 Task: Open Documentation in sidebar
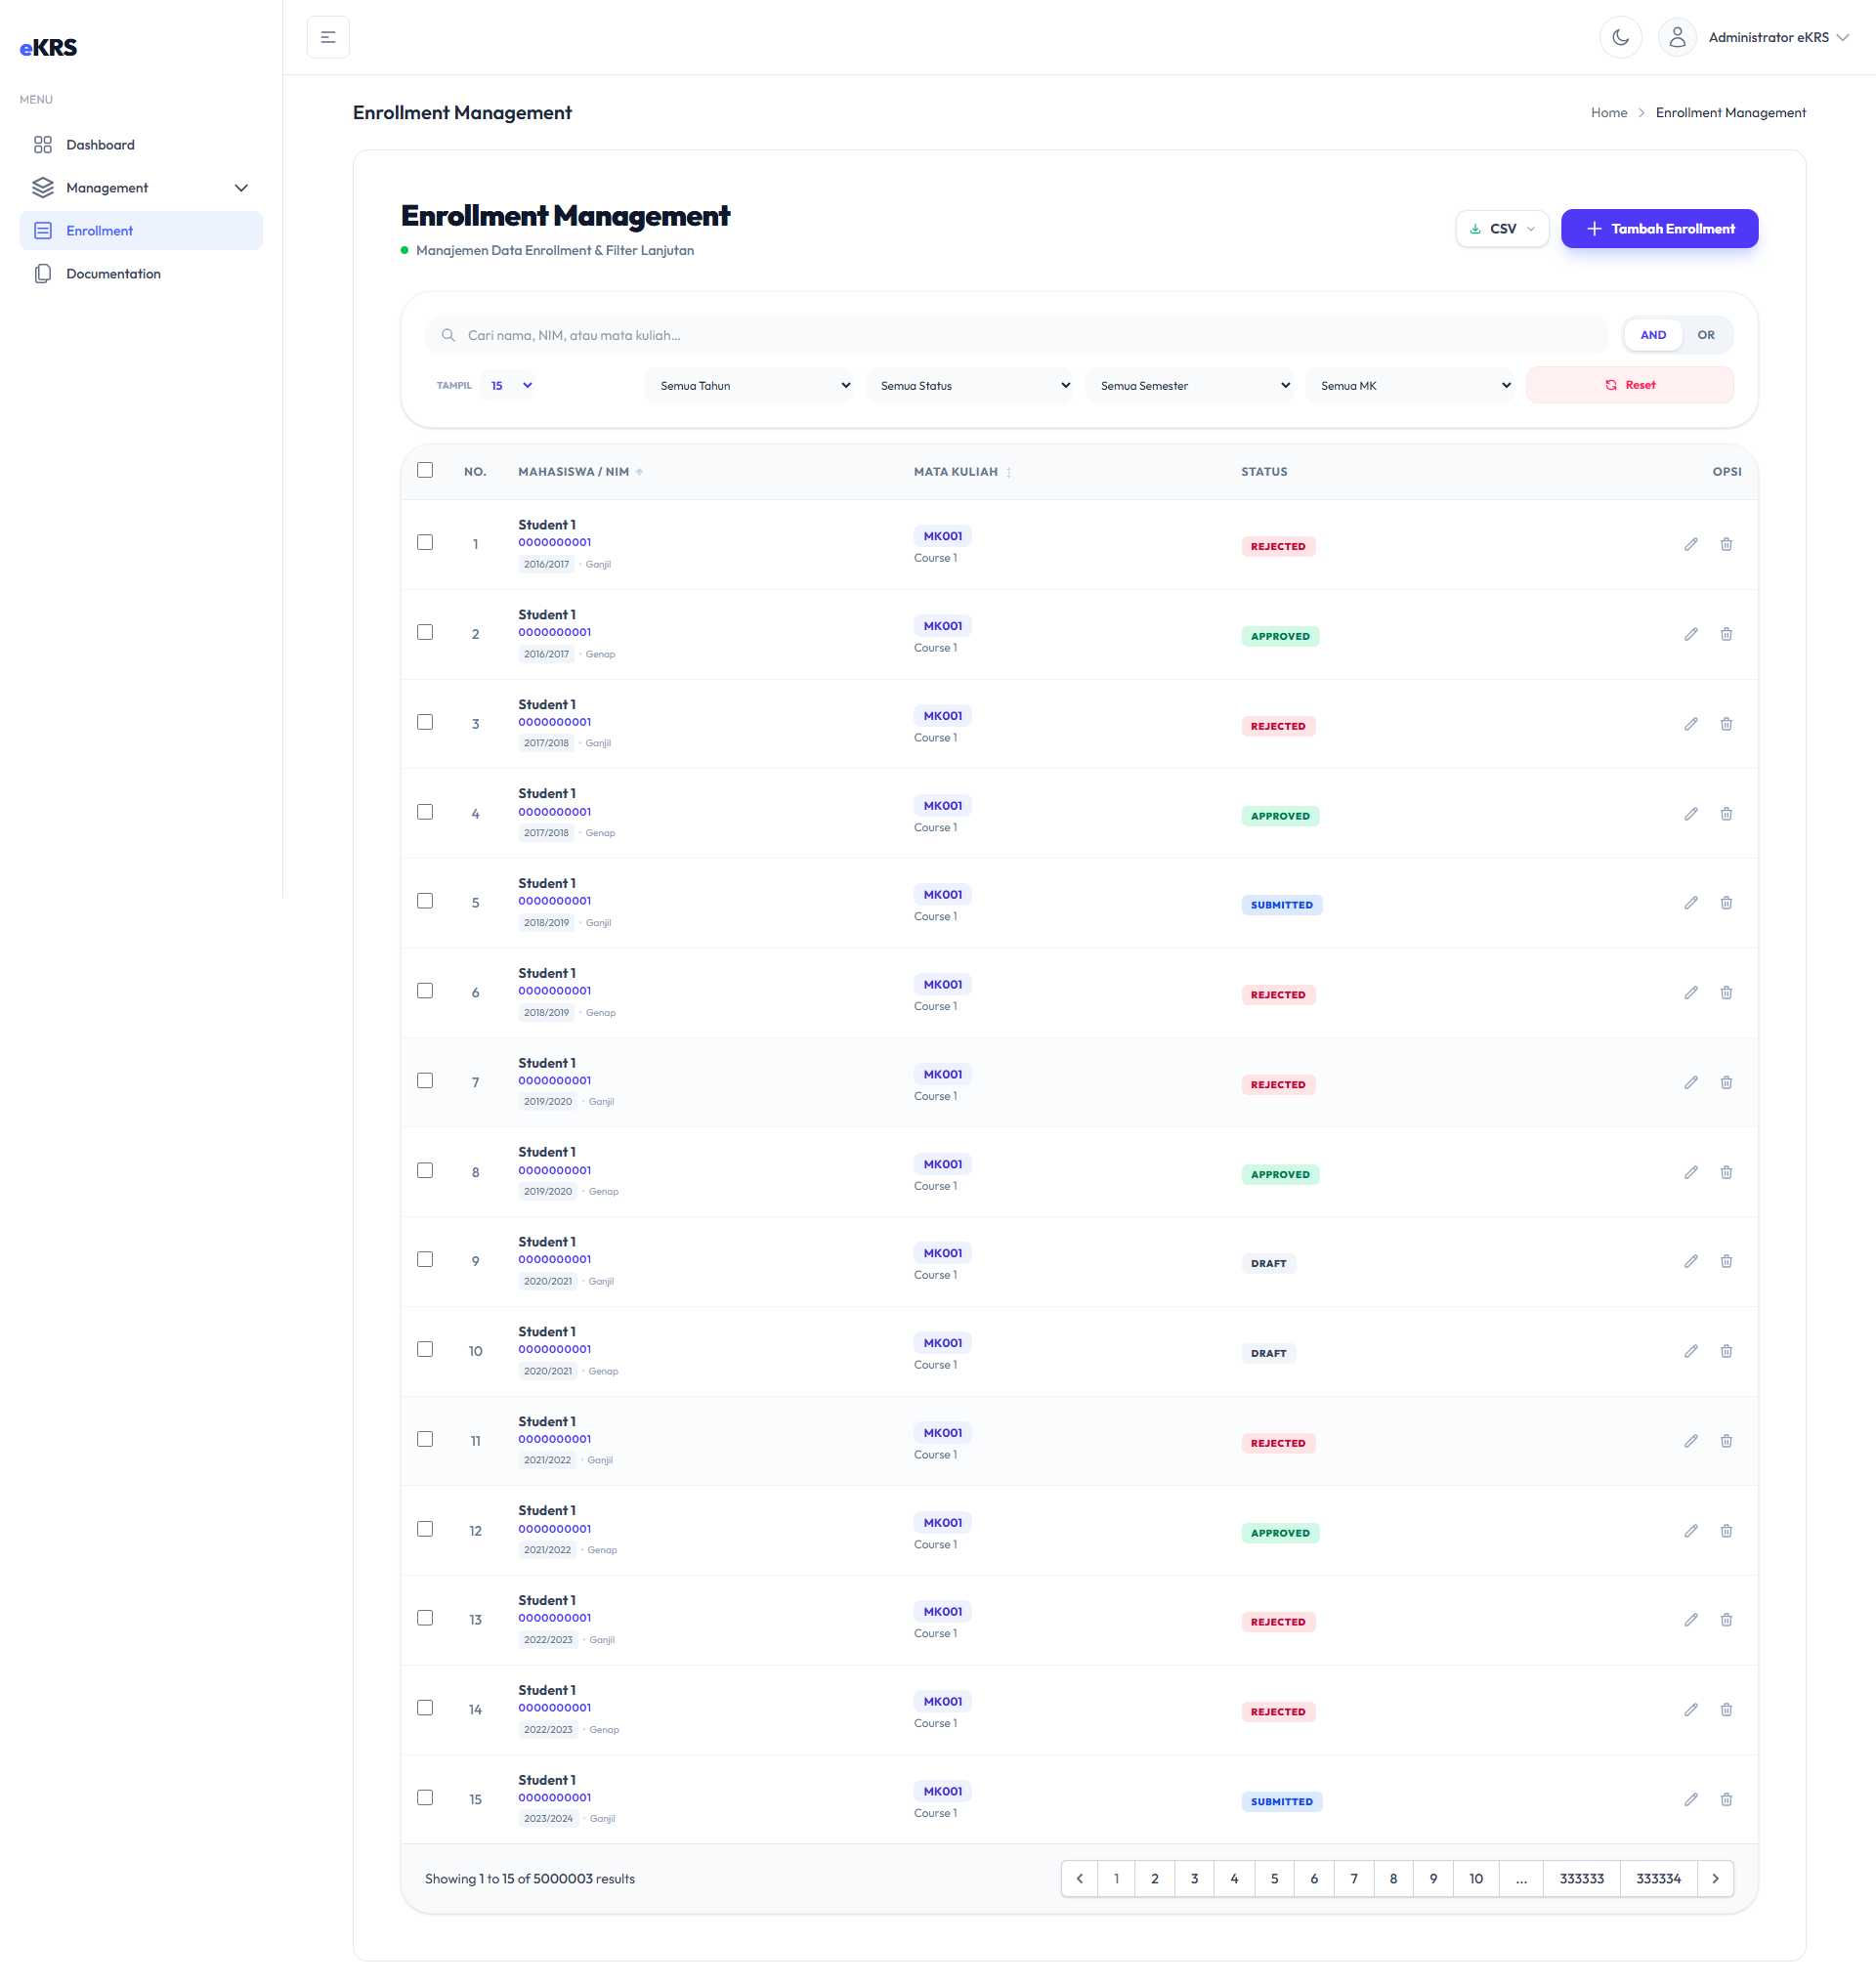141,274
